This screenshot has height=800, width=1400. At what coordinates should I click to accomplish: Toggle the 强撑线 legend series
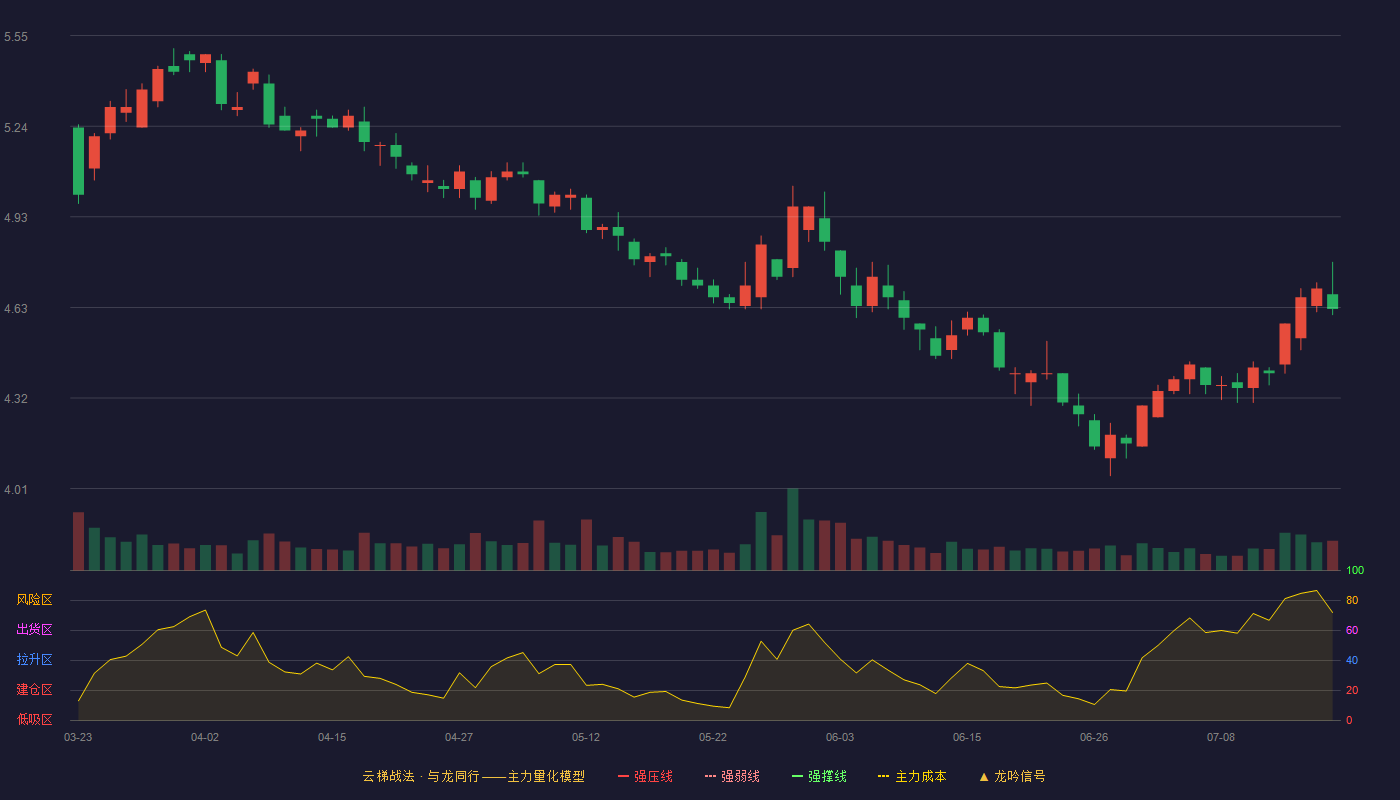coord(819,776)
